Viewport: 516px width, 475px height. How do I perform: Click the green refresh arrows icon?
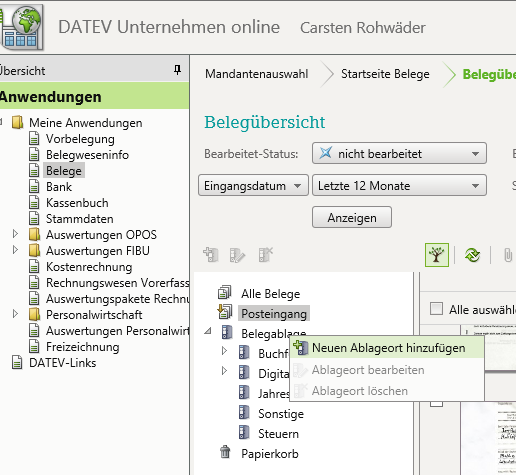click(x=473, y=255)
